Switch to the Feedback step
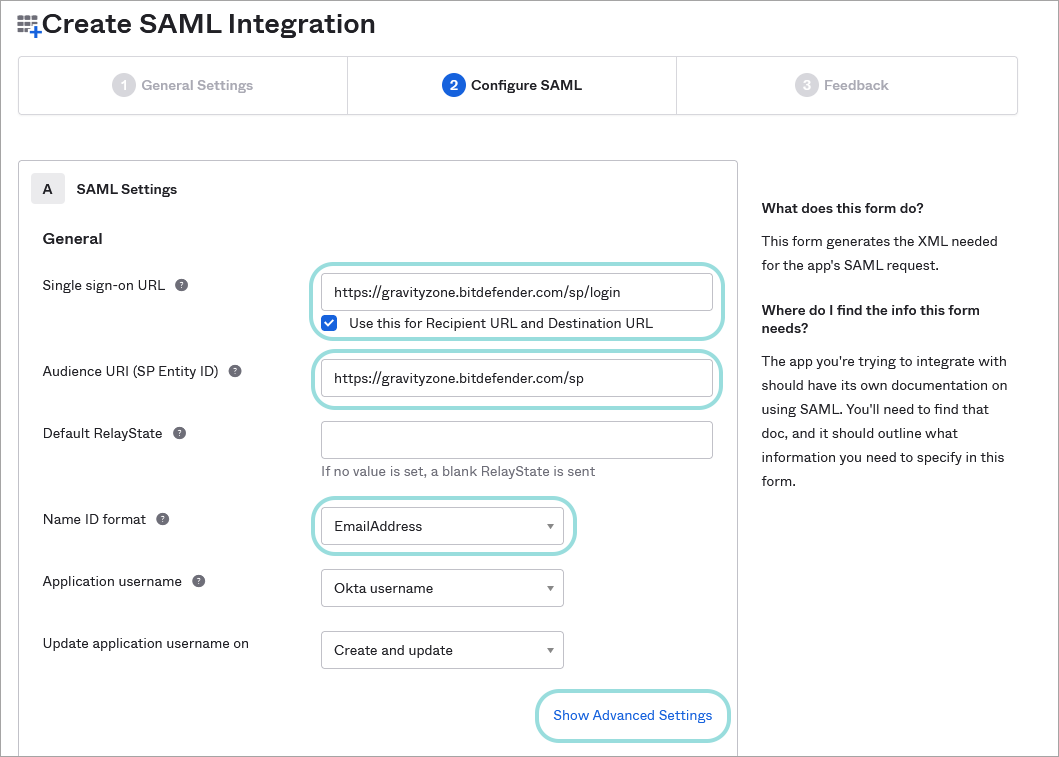The height and width of the screenshot is (757, 1059). coord(846,85)
